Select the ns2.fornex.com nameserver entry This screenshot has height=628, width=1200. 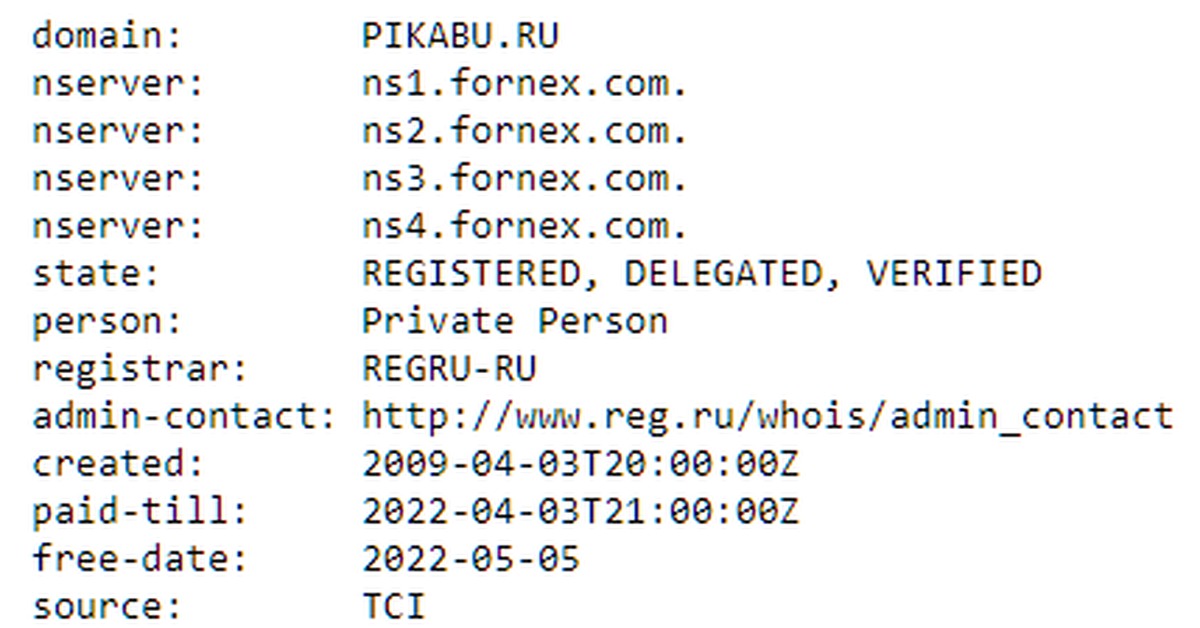point(525,131)
